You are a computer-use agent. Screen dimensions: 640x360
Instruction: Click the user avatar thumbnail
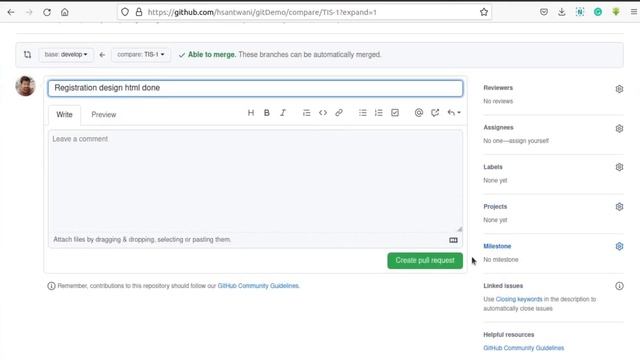pos(25,86)
